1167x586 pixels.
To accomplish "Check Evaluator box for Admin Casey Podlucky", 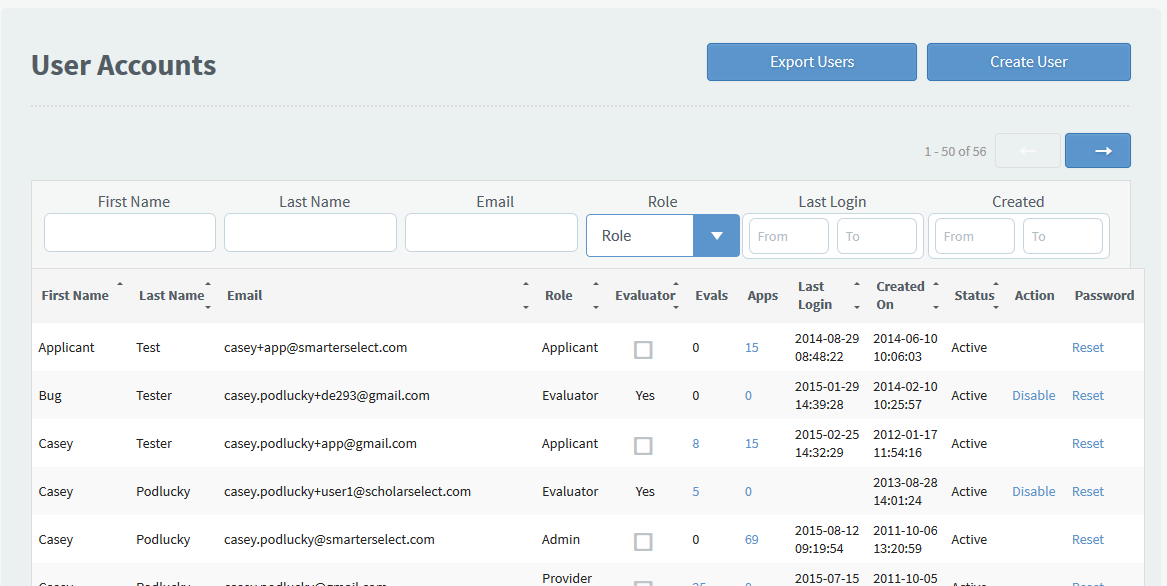I will 643,541.
